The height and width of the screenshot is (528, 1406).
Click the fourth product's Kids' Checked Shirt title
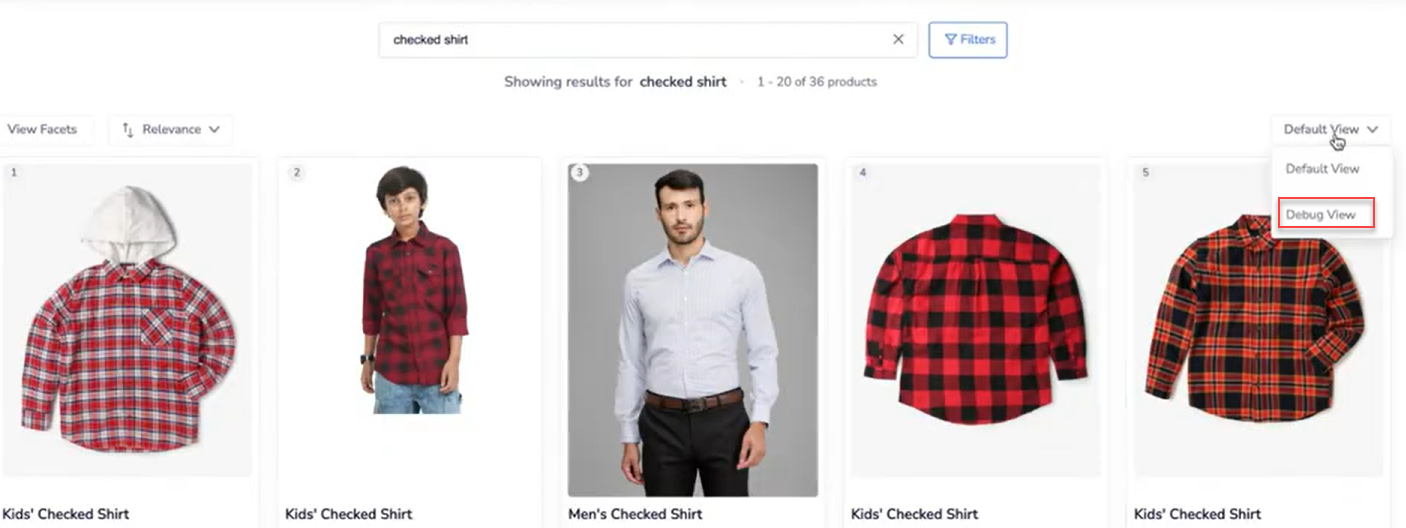[914, 514]
